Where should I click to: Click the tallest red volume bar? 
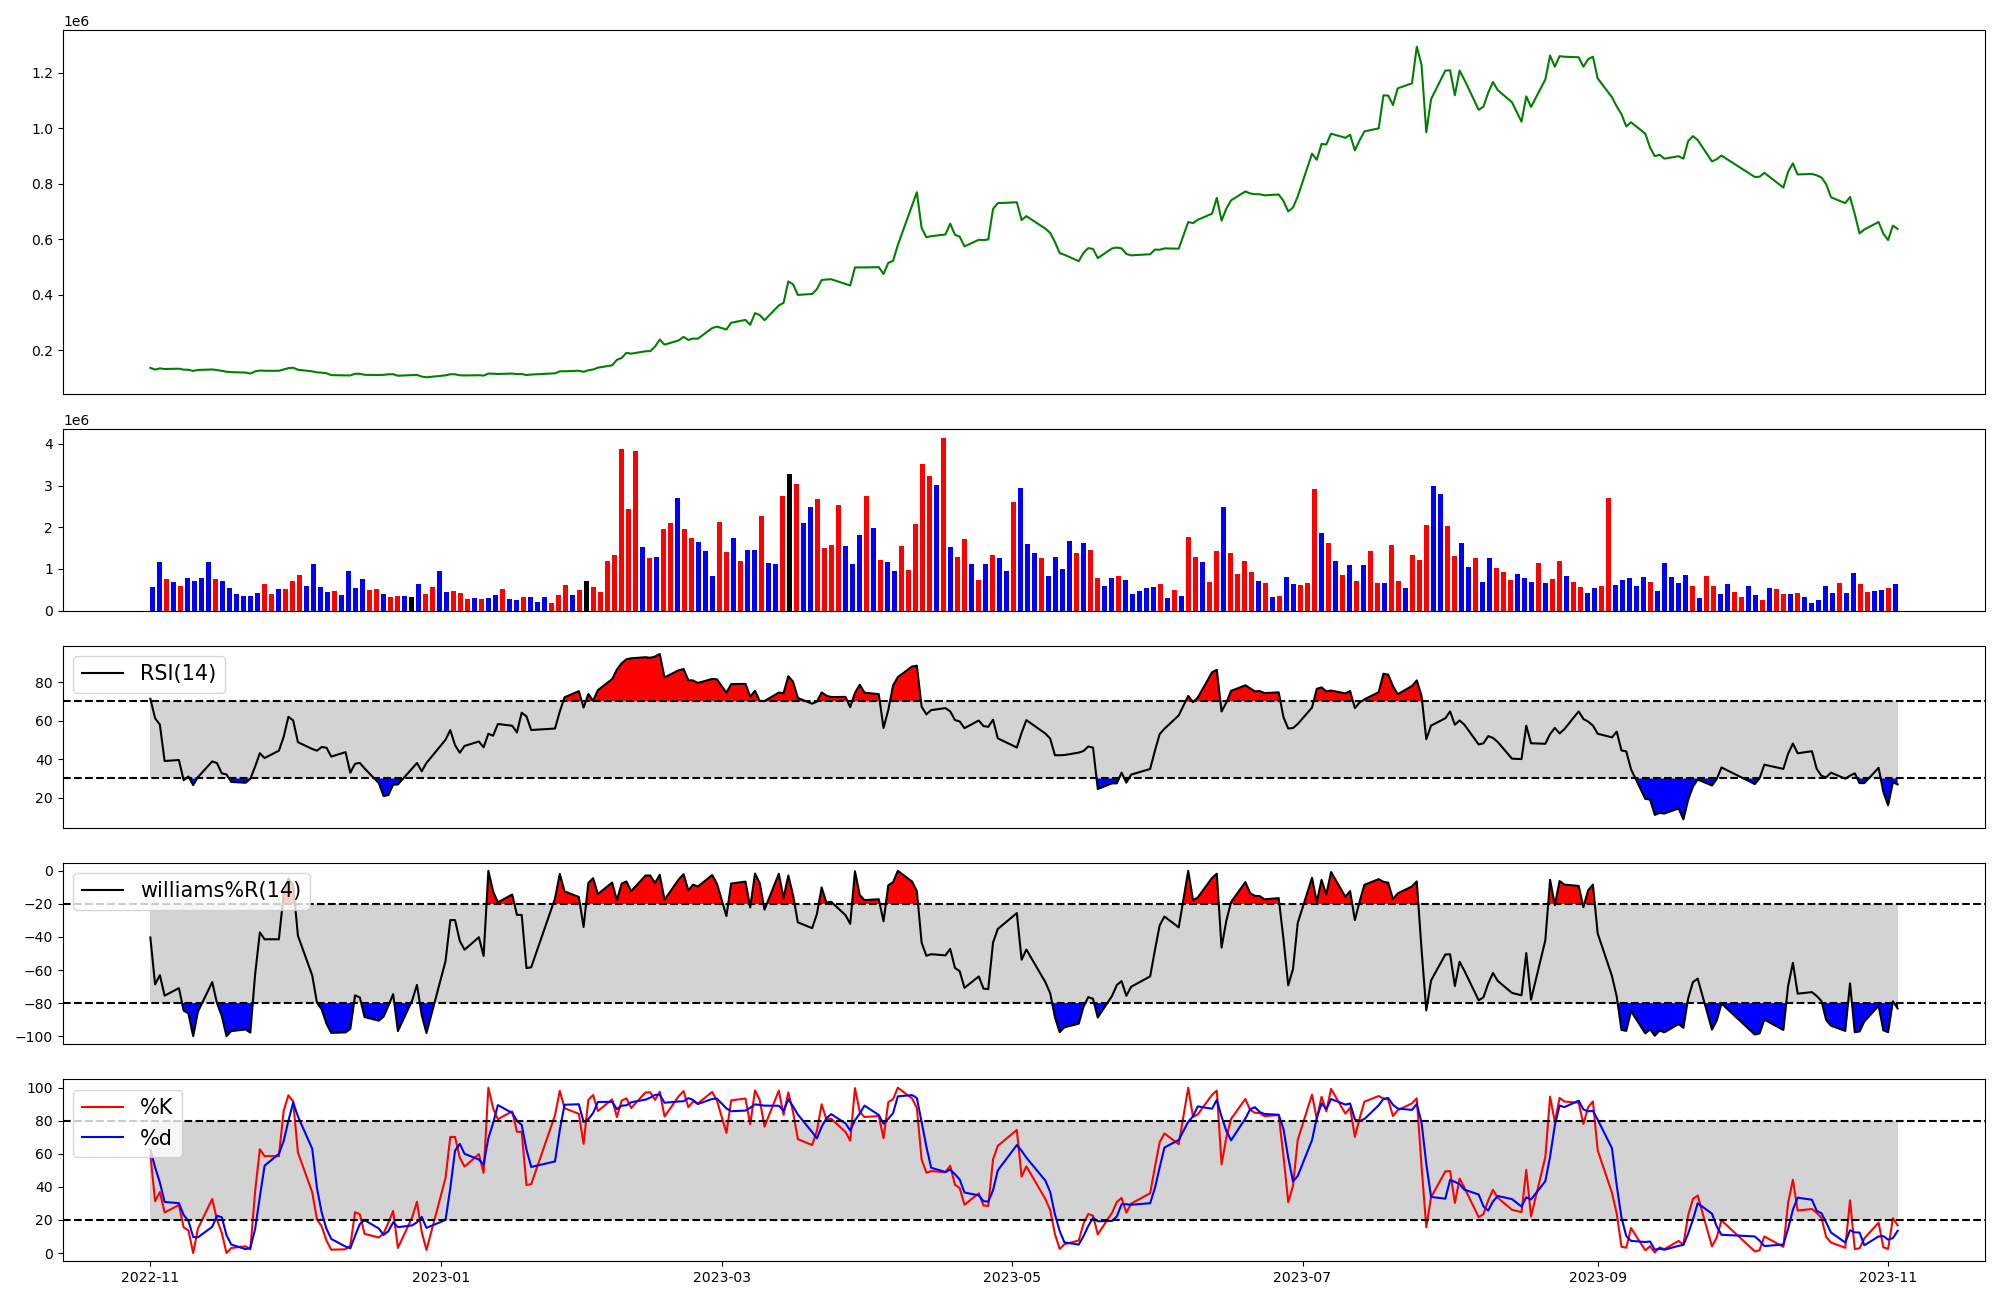[943, 525]
